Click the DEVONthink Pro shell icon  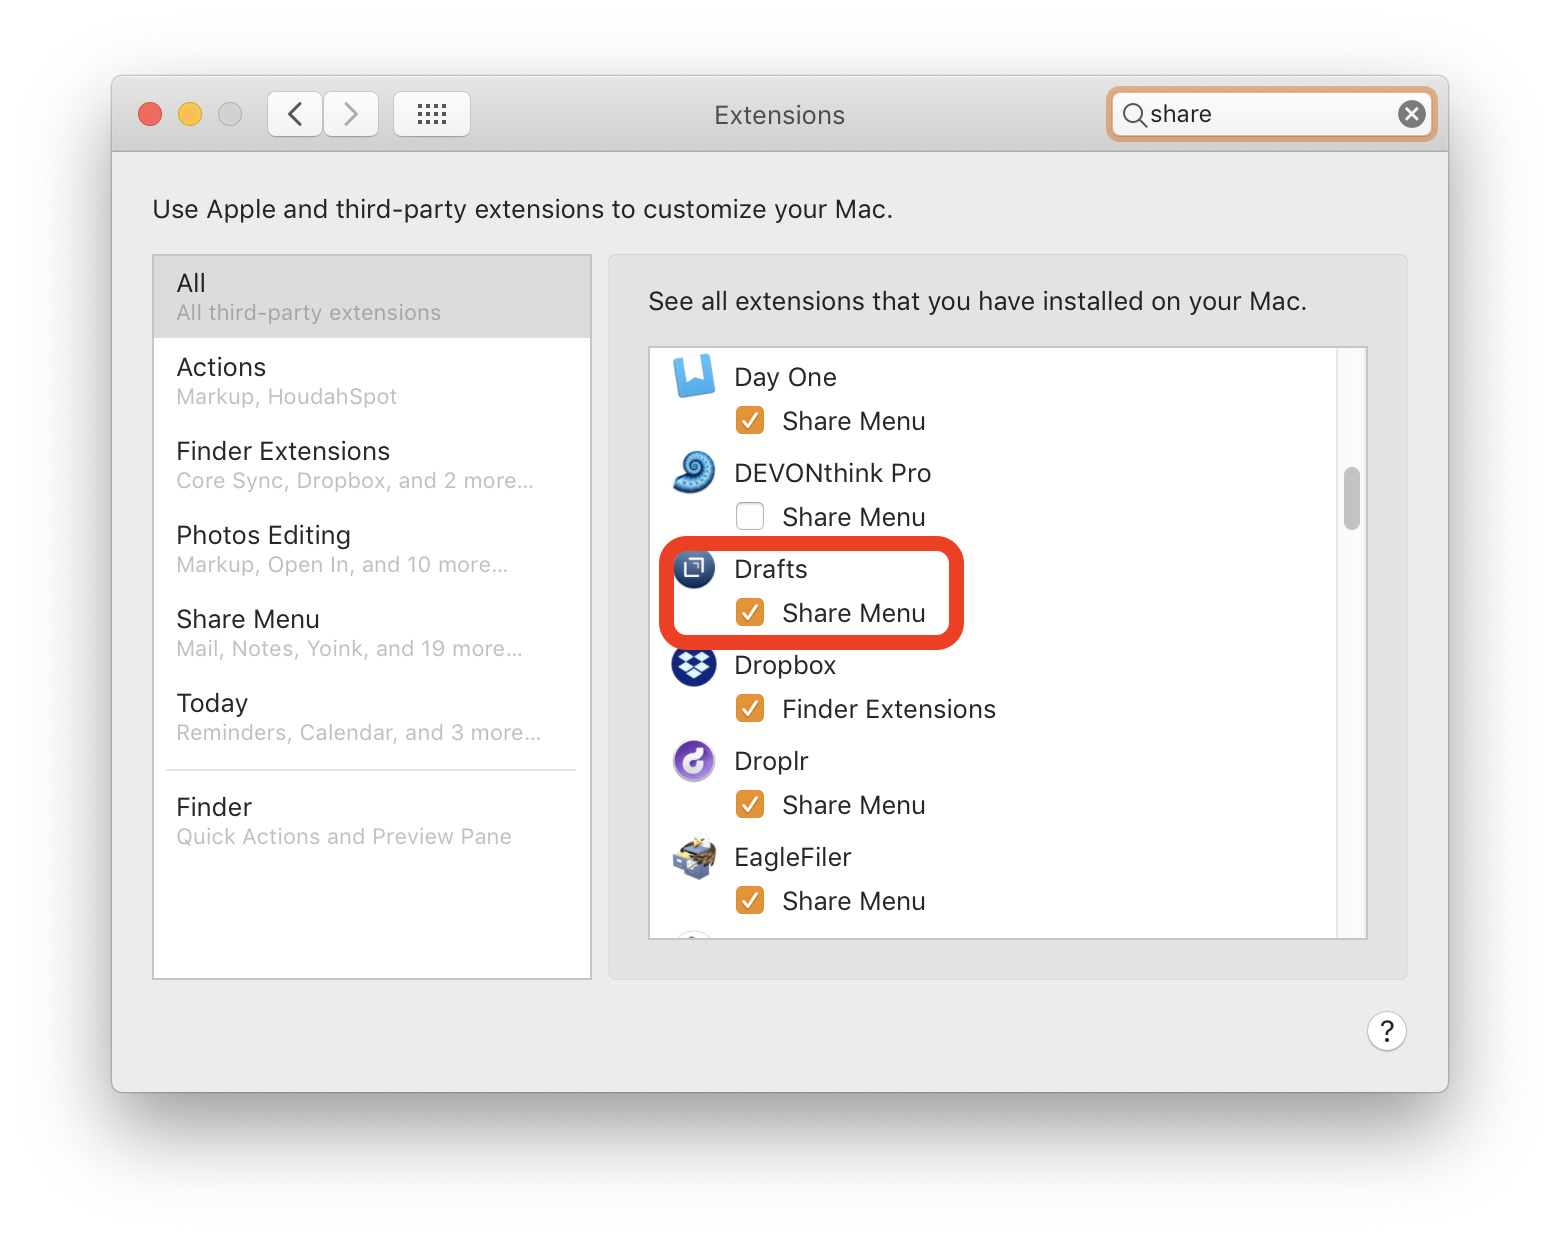694,473
